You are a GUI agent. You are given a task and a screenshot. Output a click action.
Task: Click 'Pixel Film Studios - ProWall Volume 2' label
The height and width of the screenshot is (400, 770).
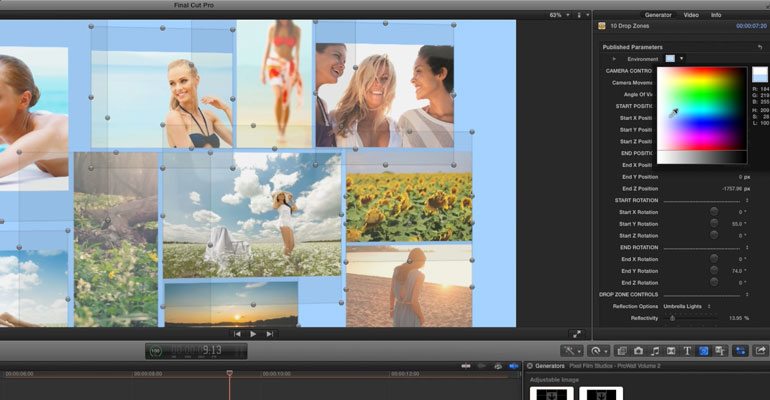pyautogui.click(x=615, y=366)
